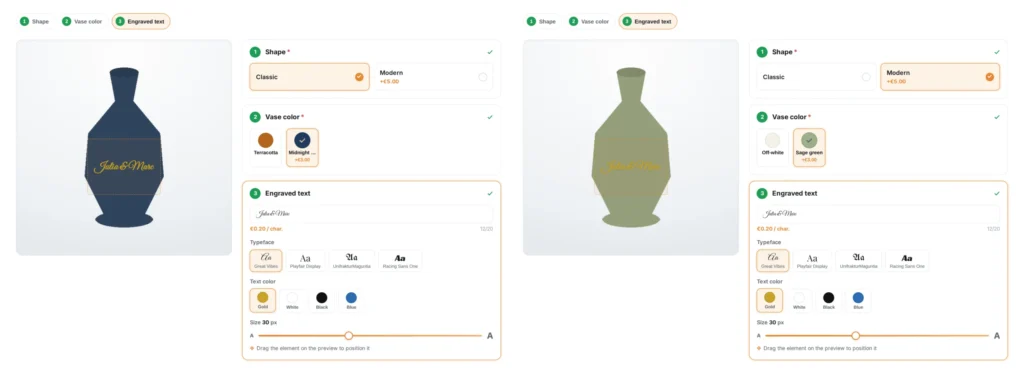Screen dimensions: 1024x376
Task: Click small A icon of left size slider
Action: 252,336
